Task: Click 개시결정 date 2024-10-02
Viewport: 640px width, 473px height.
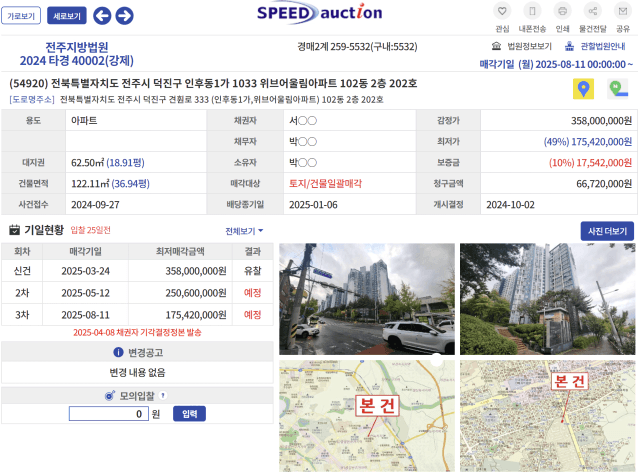Action: coord(510,205)
